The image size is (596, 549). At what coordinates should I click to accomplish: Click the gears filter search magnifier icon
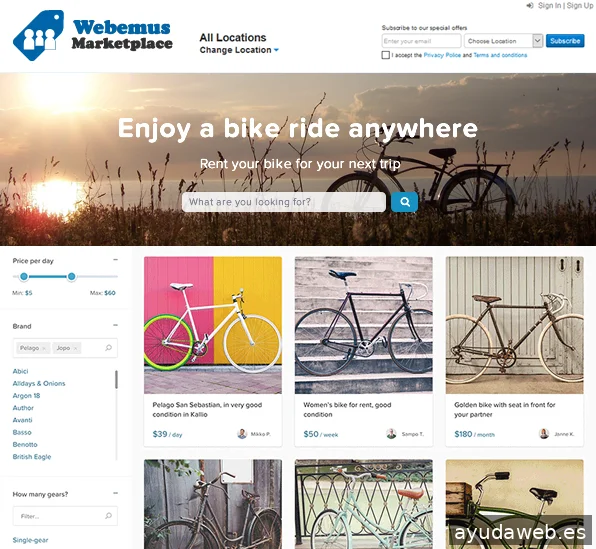click(x=108, y=516)
